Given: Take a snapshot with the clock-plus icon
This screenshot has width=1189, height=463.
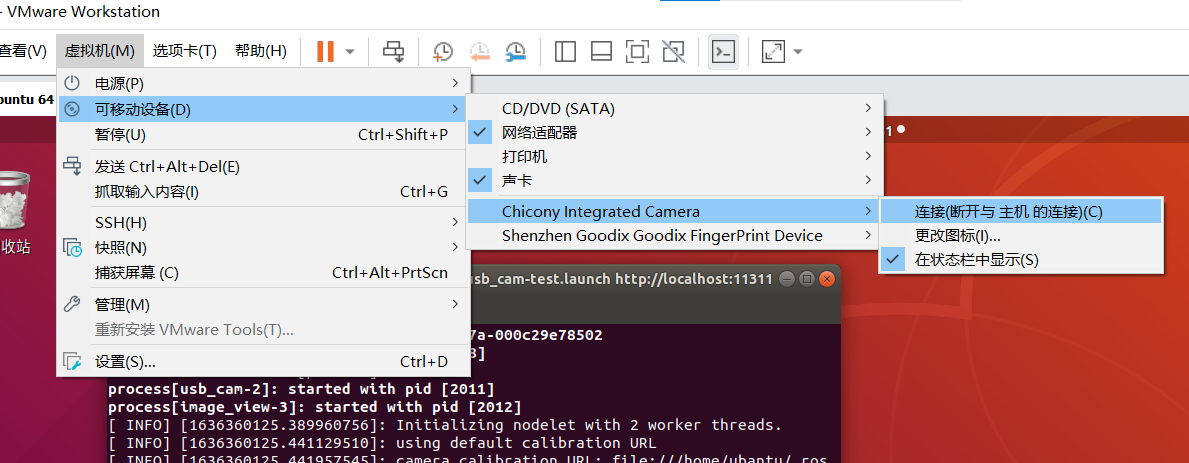Looking at the screenshot, I should click(x=443, y=52).
